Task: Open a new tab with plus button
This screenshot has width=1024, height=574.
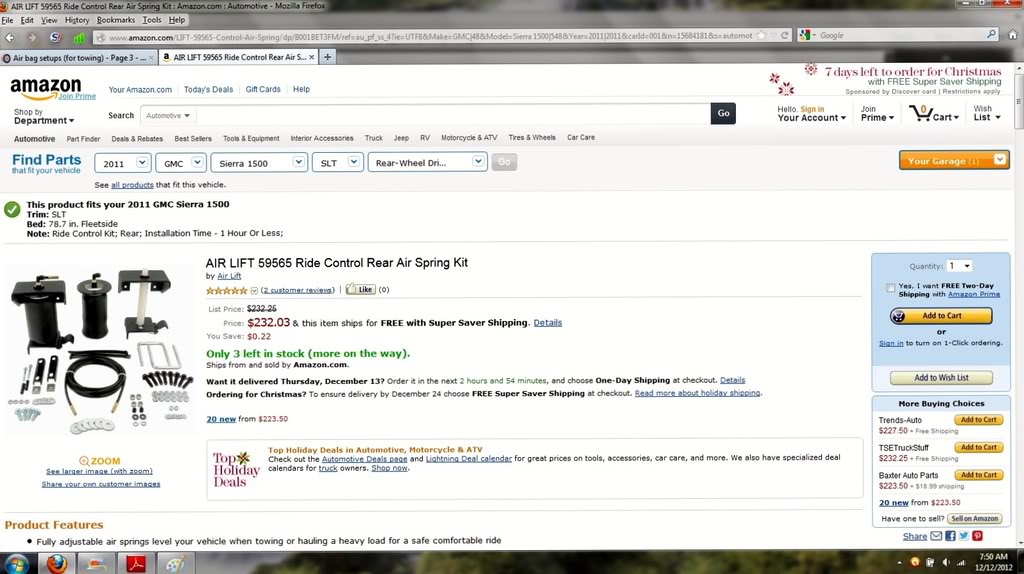Action: (x=327, y=57)
